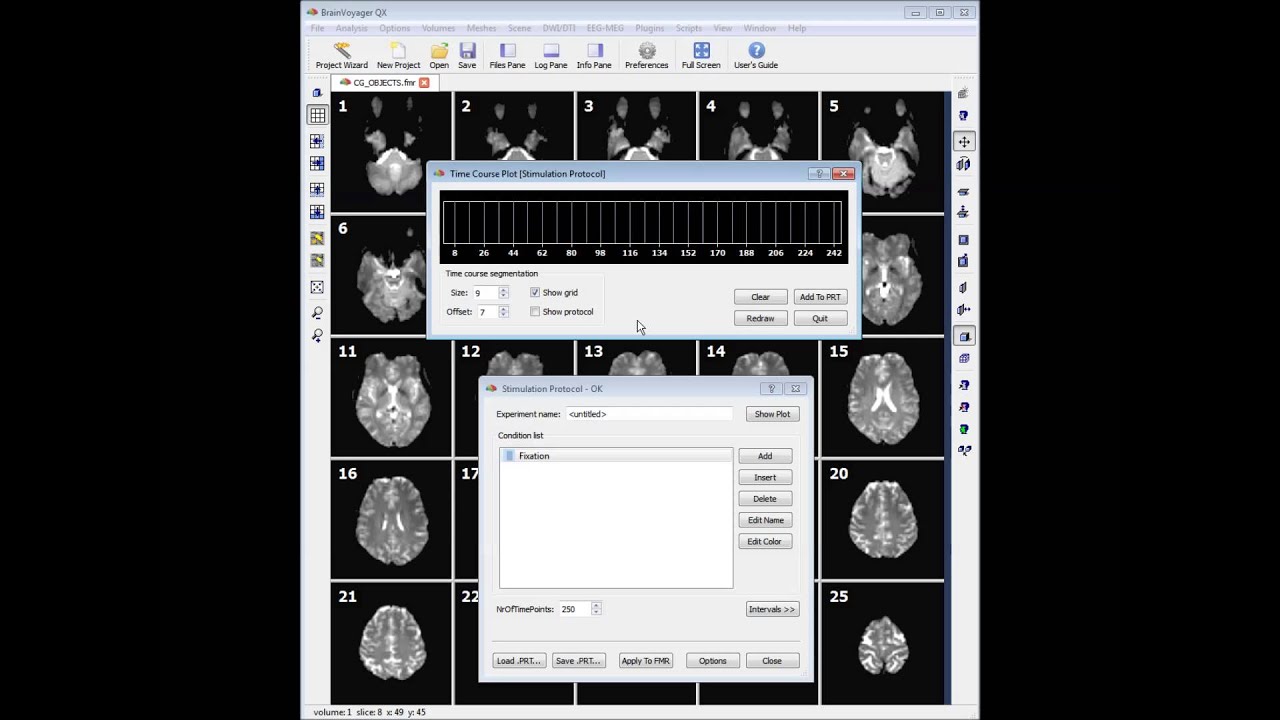This screenshot has width=1280, height=720.
Task: Click Close in Stimulation Protocol dialog
Action: [x=772, y=661]
